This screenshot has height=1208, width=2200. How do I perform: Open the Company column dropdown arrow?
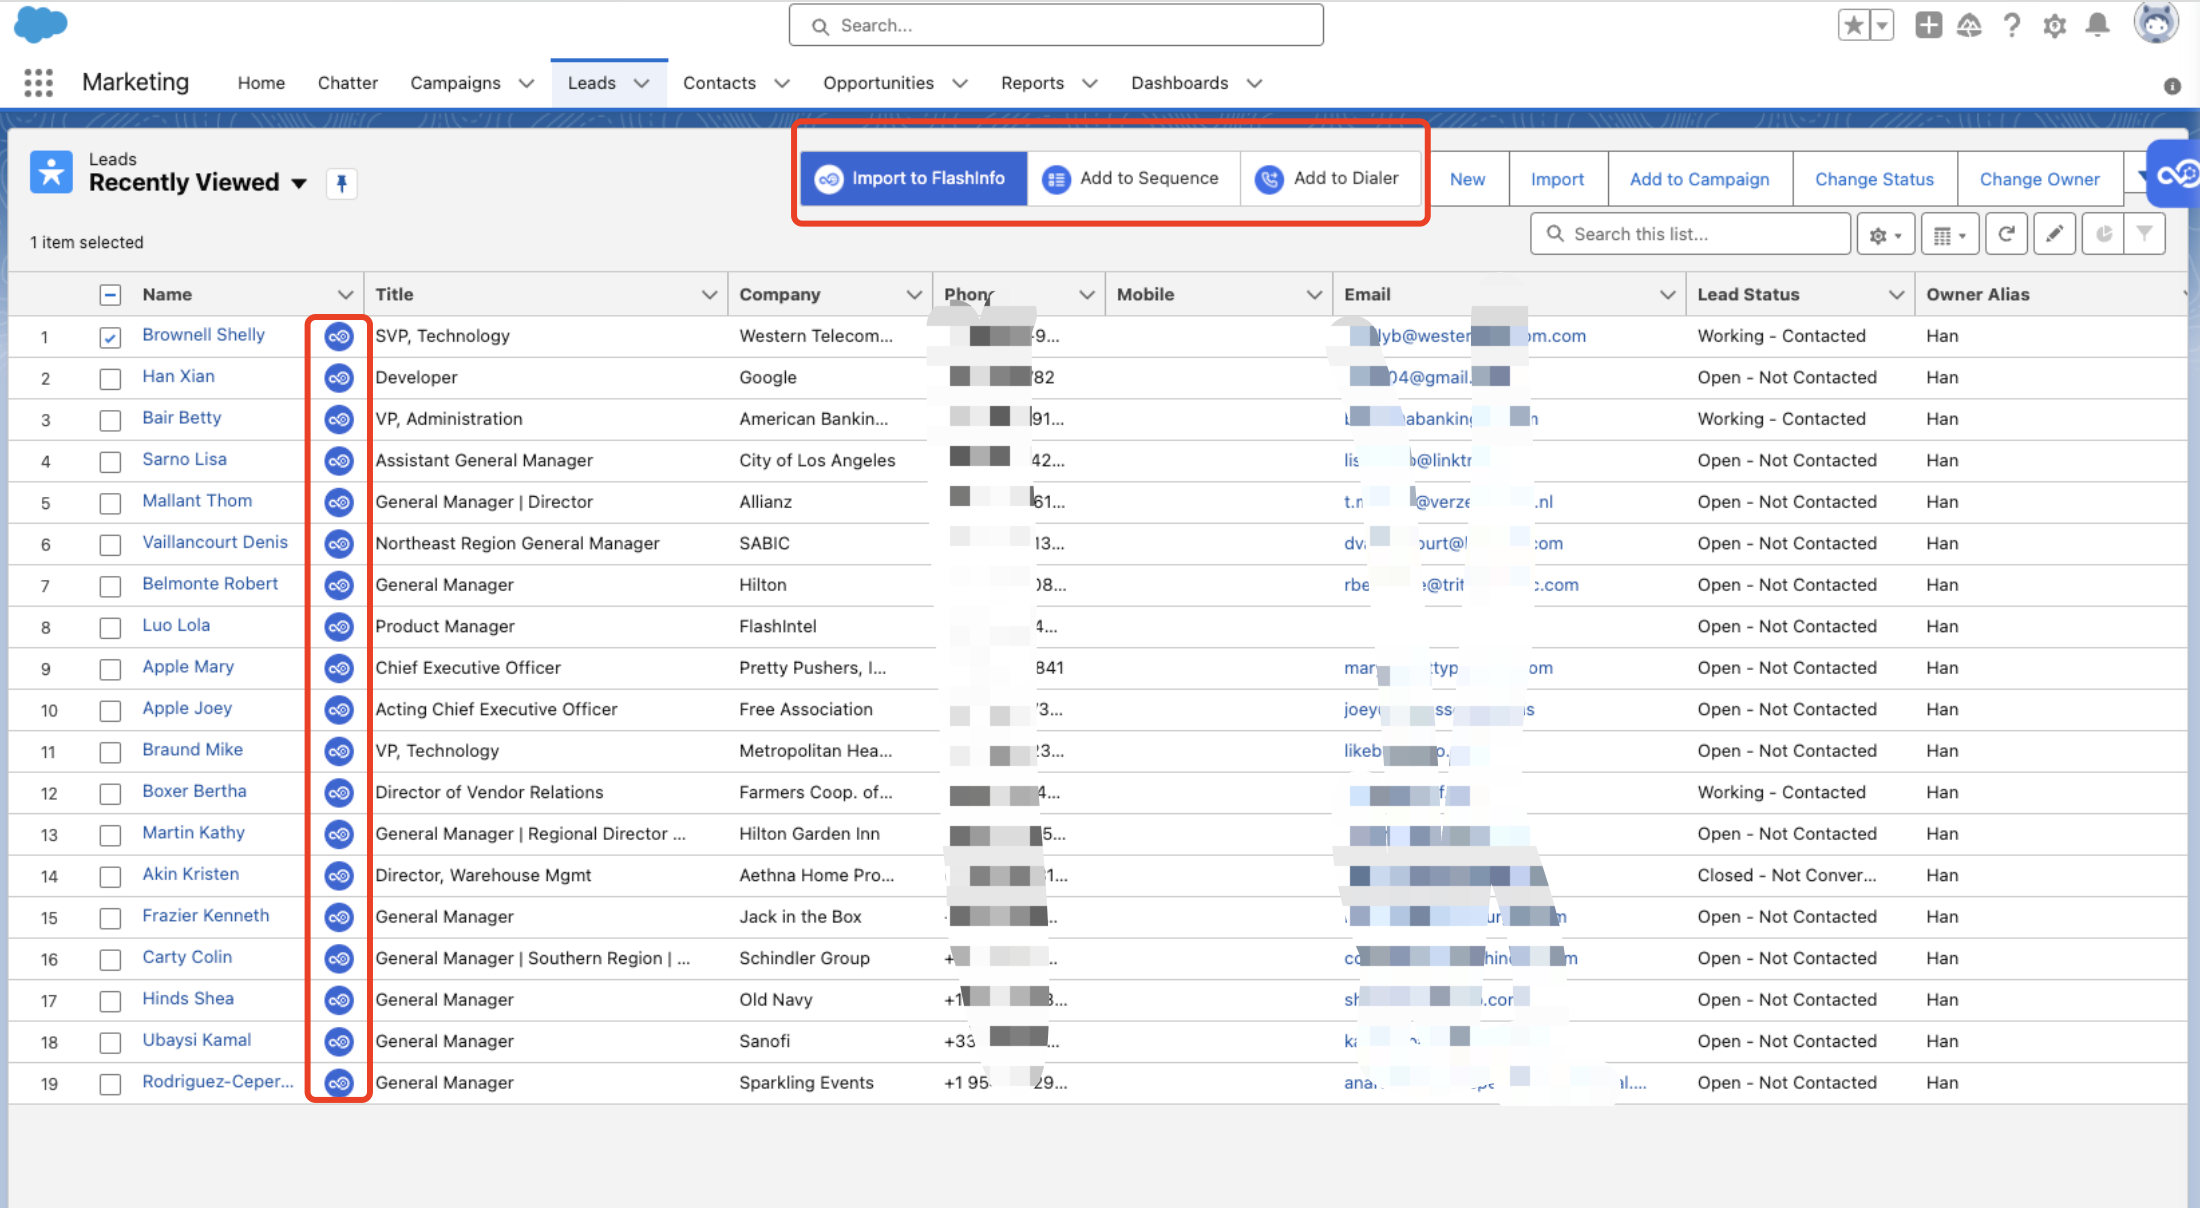pos(913,295)
